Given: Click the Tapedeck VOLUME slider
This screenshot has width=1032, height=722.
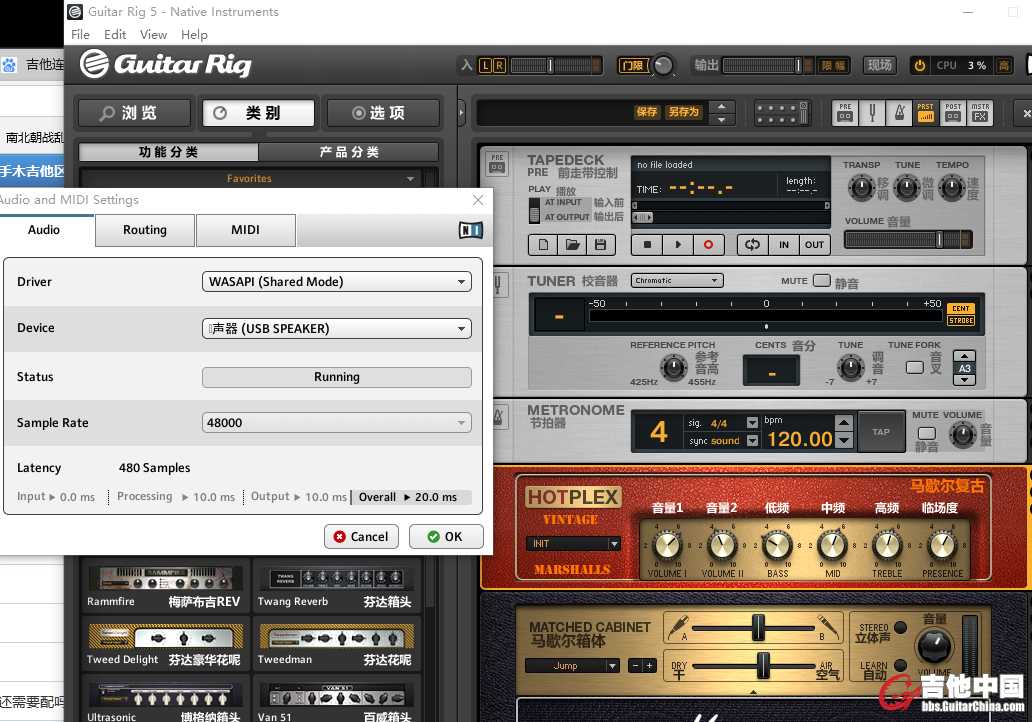Looking at the screenshot, I should click(x=908, y=240).
